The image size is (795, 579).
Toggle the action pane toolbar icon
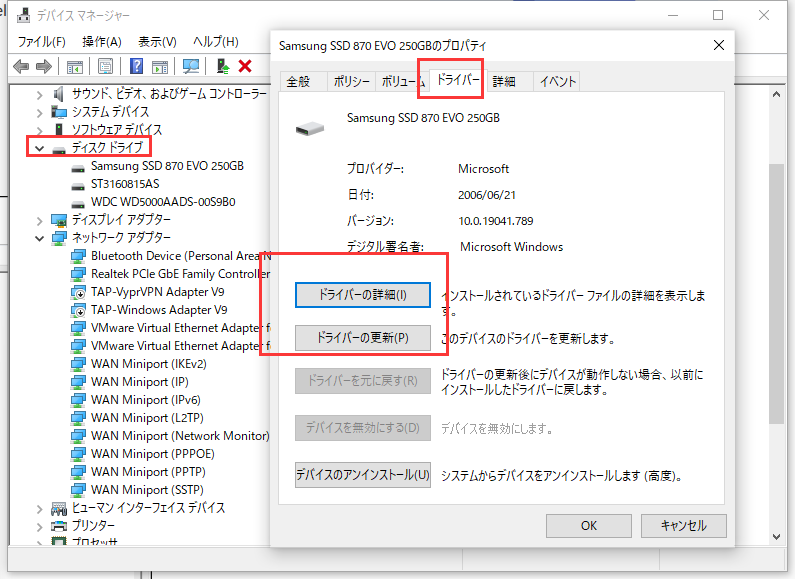(x=160, y=66)
